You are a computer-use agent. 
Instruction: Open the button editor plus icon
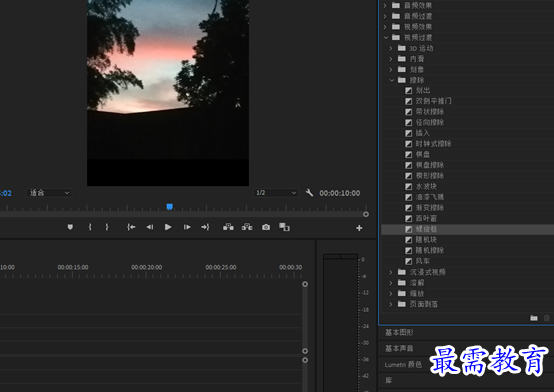[x=359, y=228]
